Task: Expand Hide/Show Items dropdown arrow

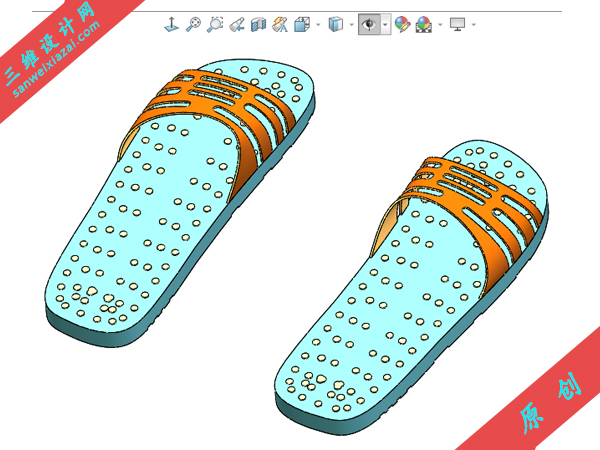Action: tap(385, 24)
